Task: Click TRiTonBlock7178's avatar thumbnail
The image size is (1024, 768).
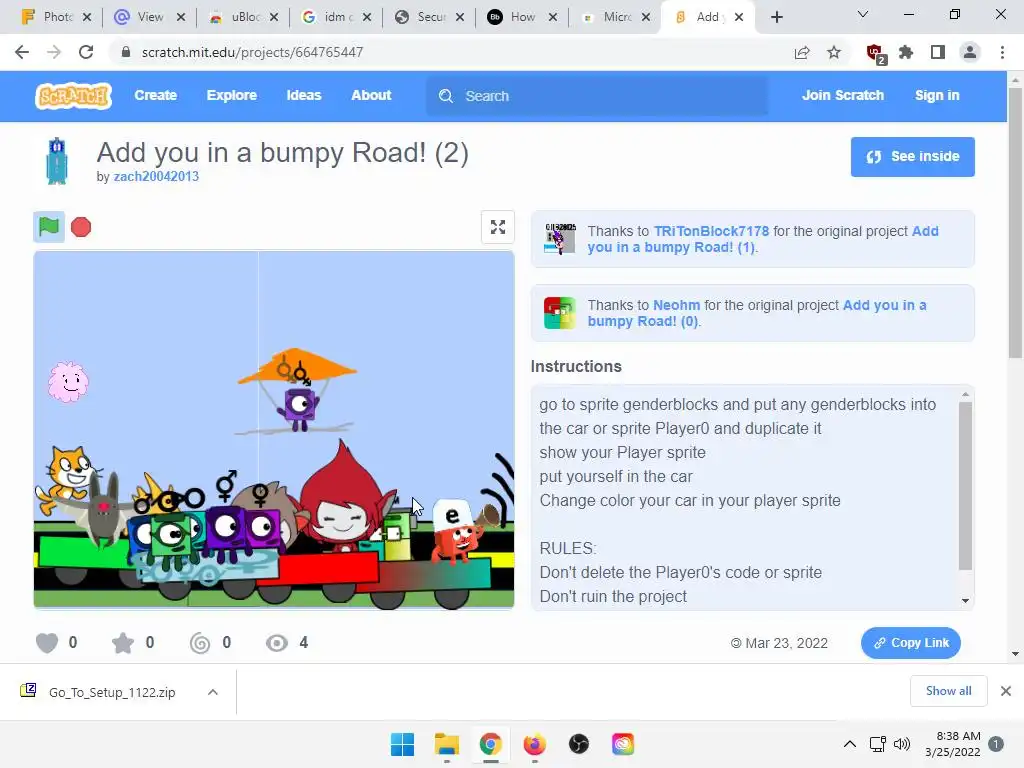Action: click(560, 239)
